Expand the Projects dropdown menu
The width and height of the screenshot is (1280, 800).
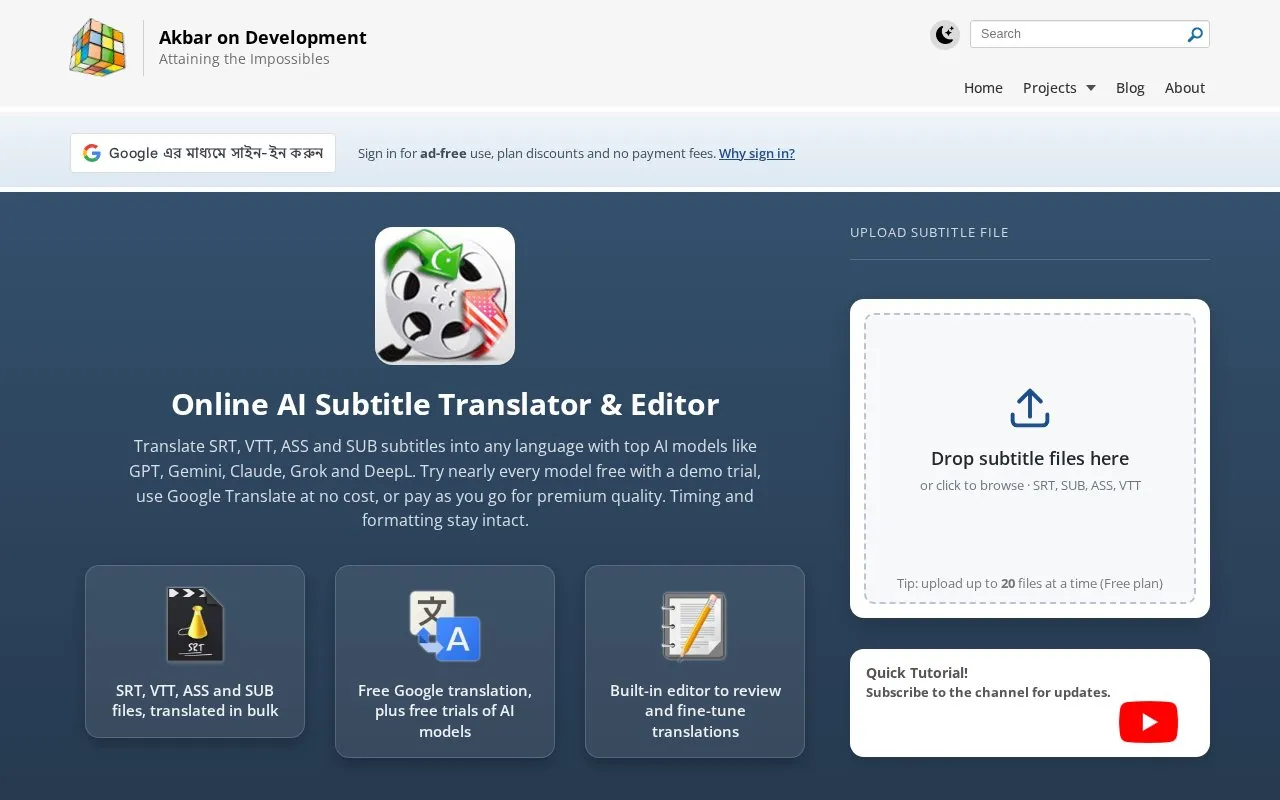[1059, 88]
